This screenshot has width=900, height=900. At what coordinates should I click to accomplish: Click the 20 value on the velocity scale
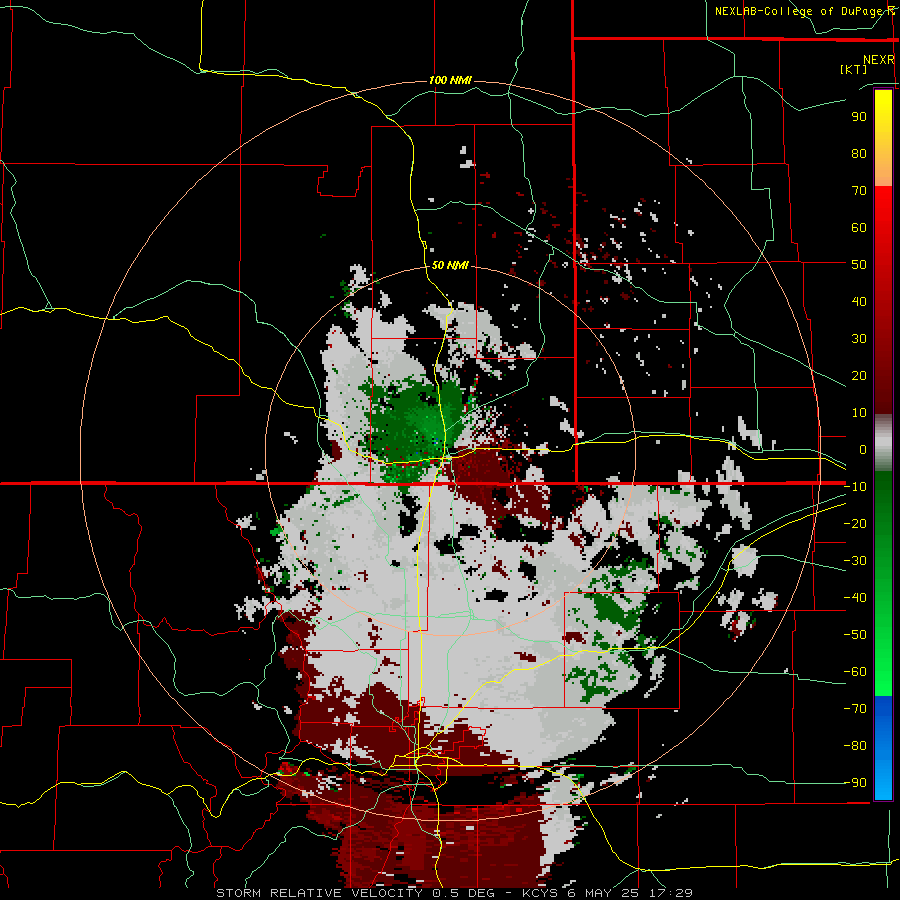(x=859, y=375)
